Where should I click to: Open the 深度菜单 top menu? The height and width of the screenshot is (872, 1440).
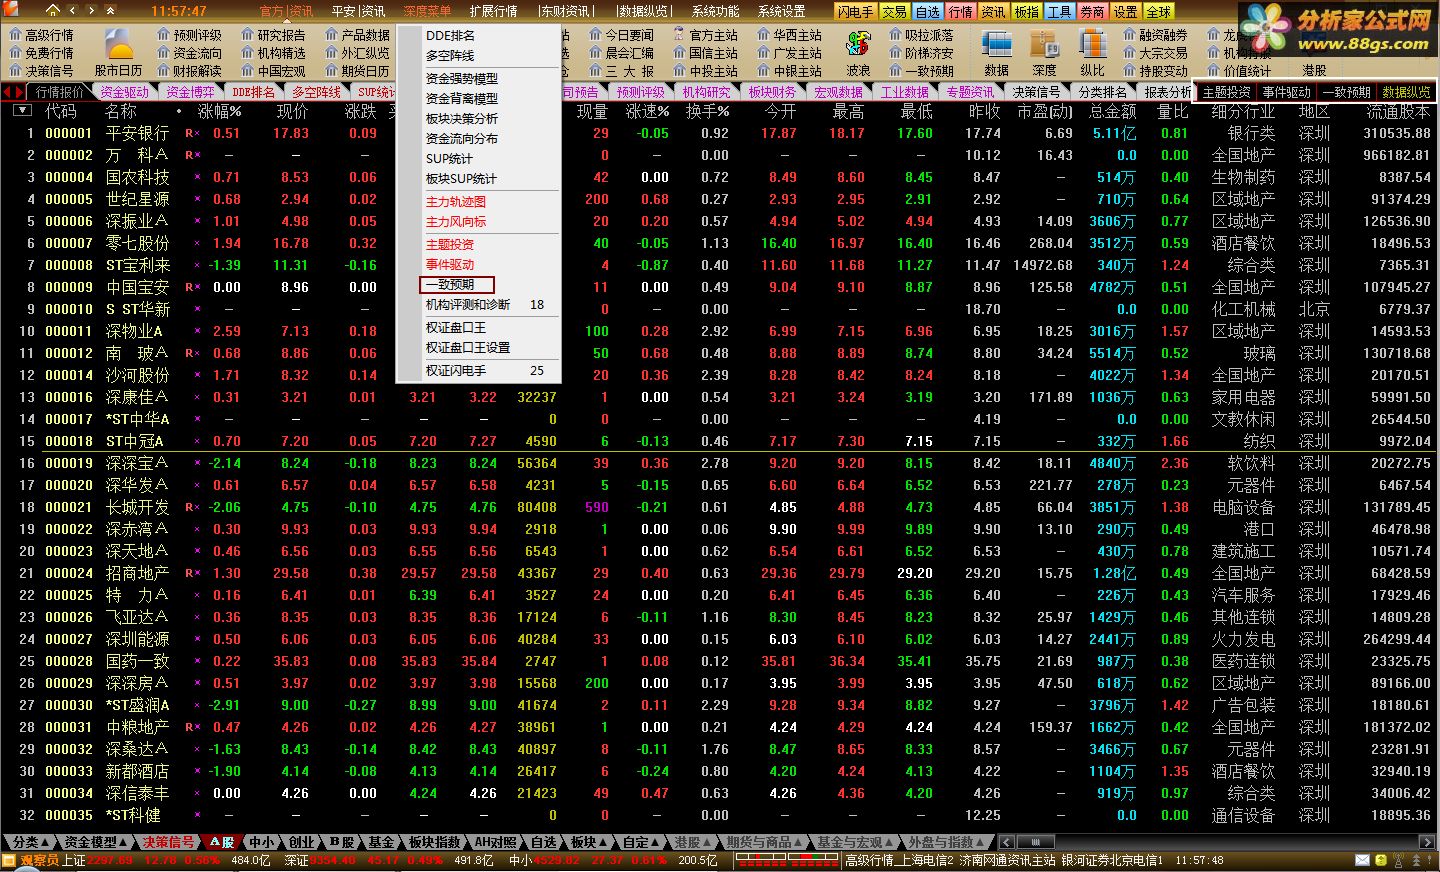[427, 11]
